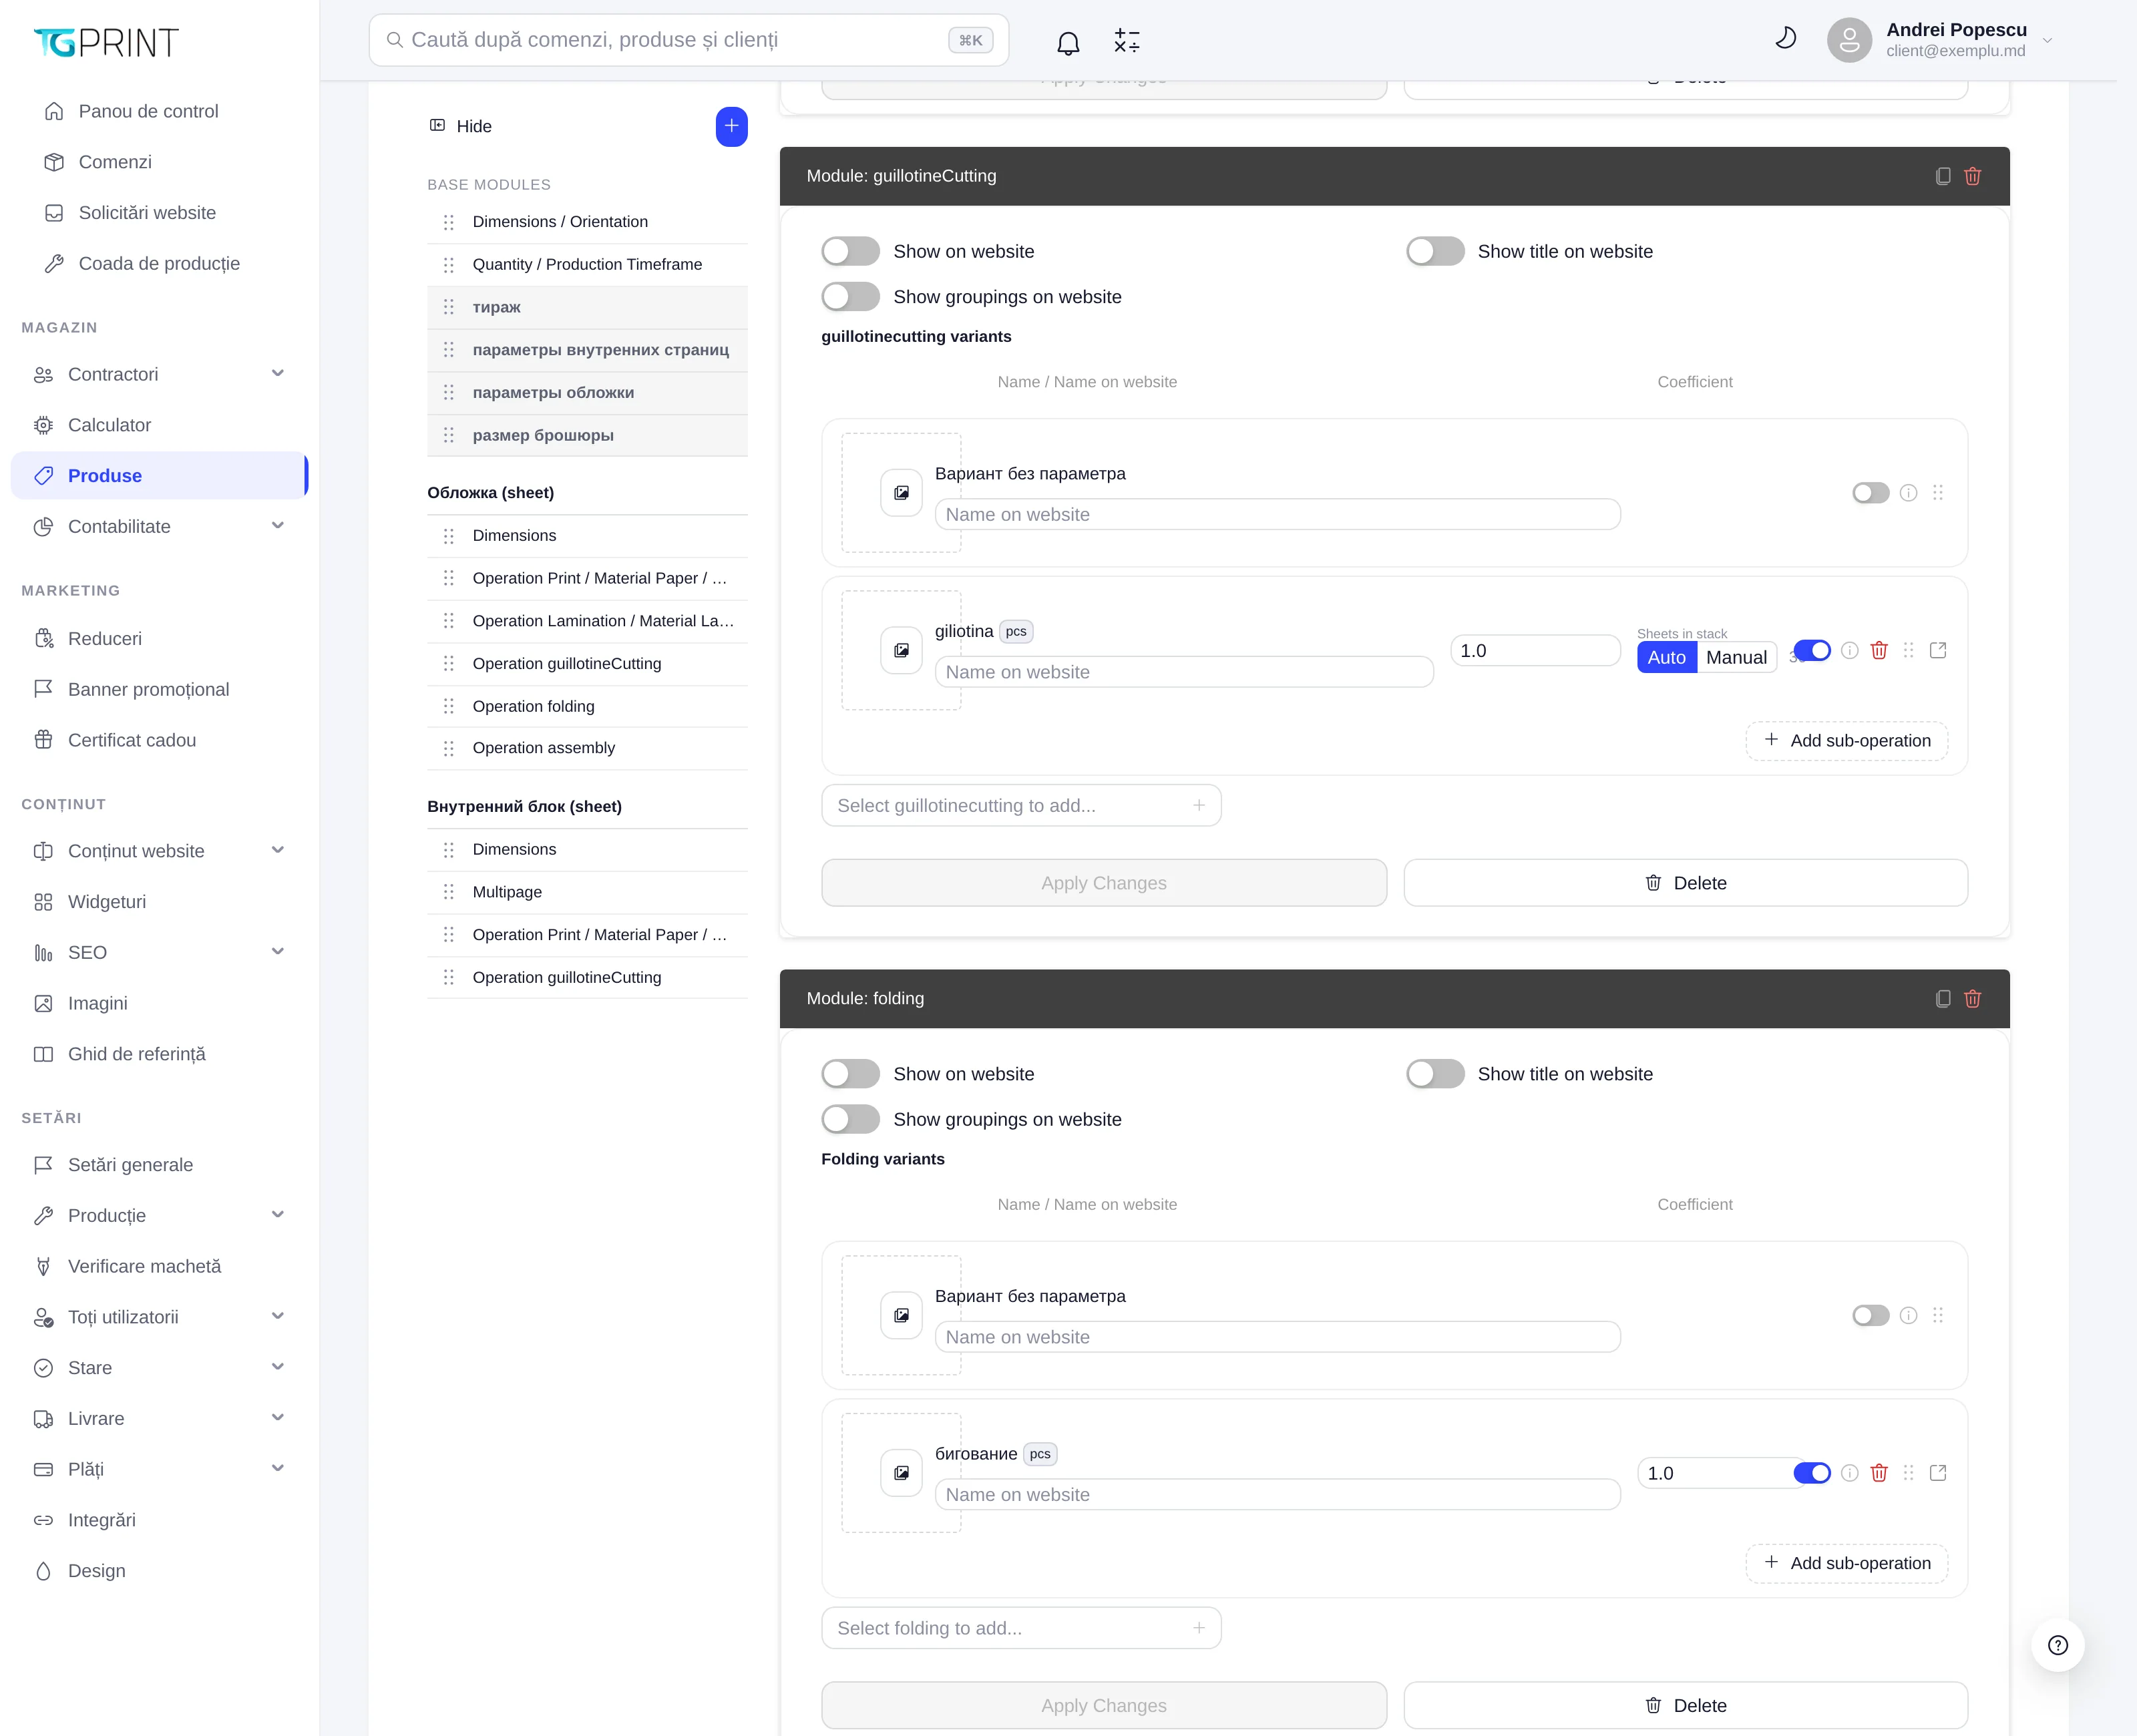This screenshot has width=2137, height=1736.
Task: Open Select guillotinecutting to add dropdown
Action: point(1021,806)
